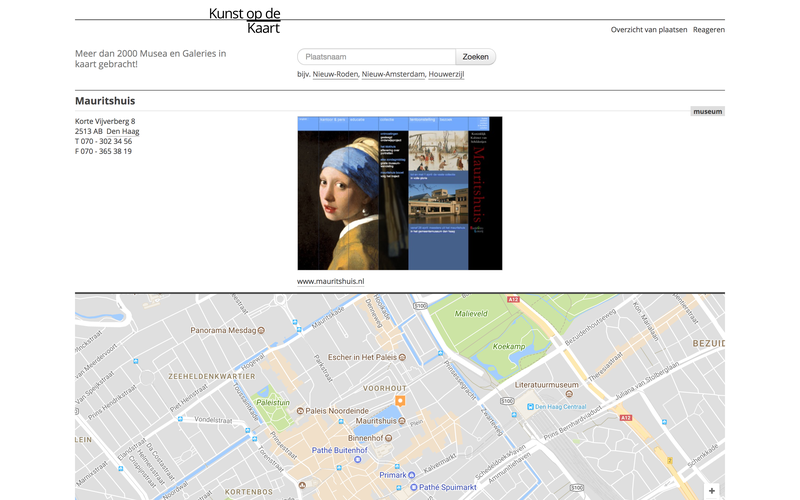The width and height of the screenshot is (800, 500).
Task: Select the Nieuw-Roden example link
Action: click(335, 74)
